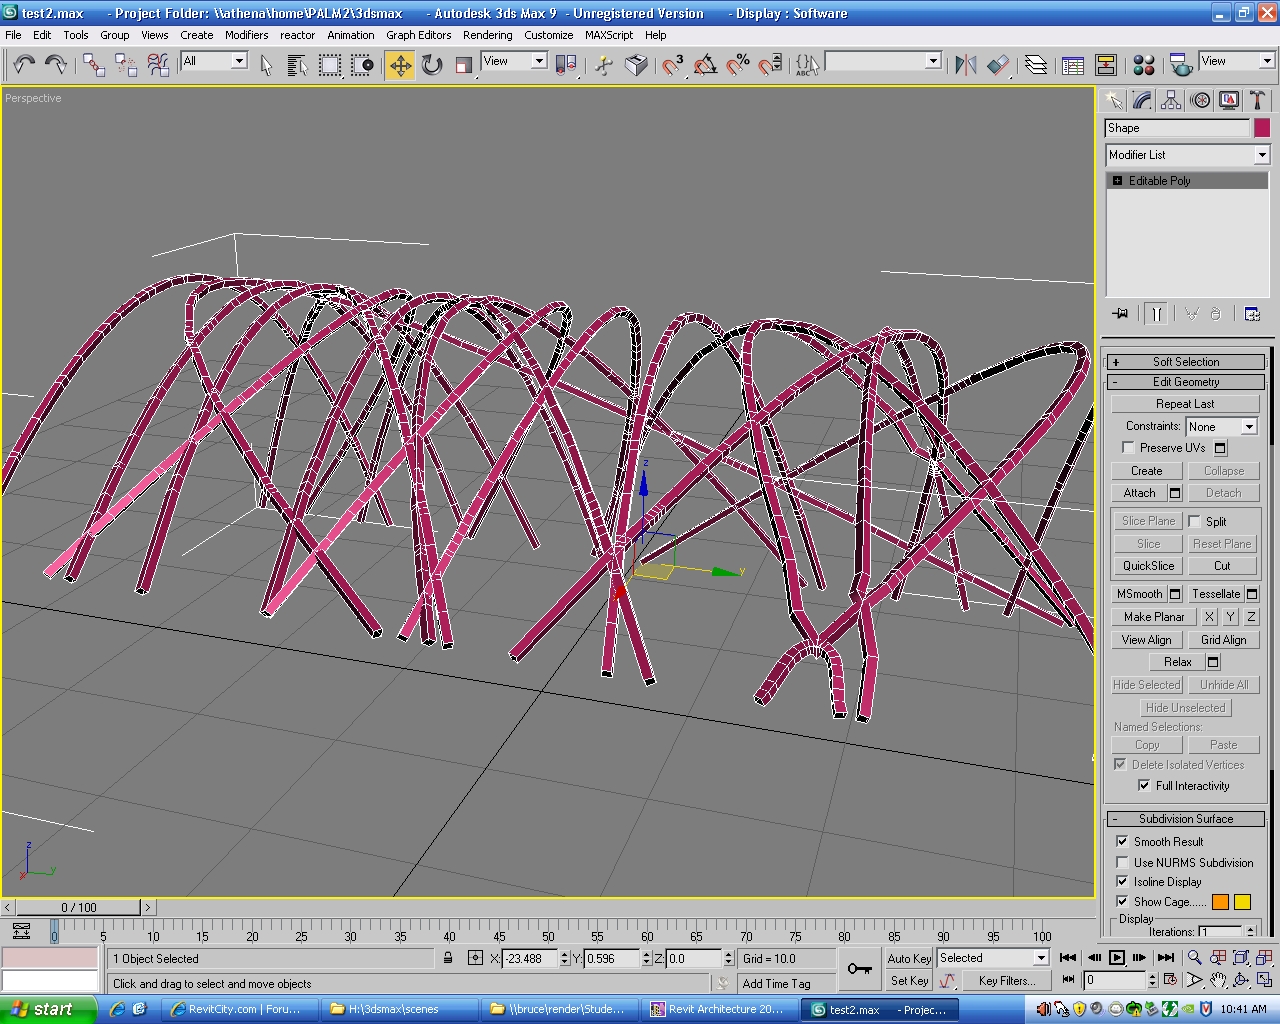Viewport: 1280px width, 1024px height.
Task: Toggle the Angle Snap icon
Action: pos(705,66)
